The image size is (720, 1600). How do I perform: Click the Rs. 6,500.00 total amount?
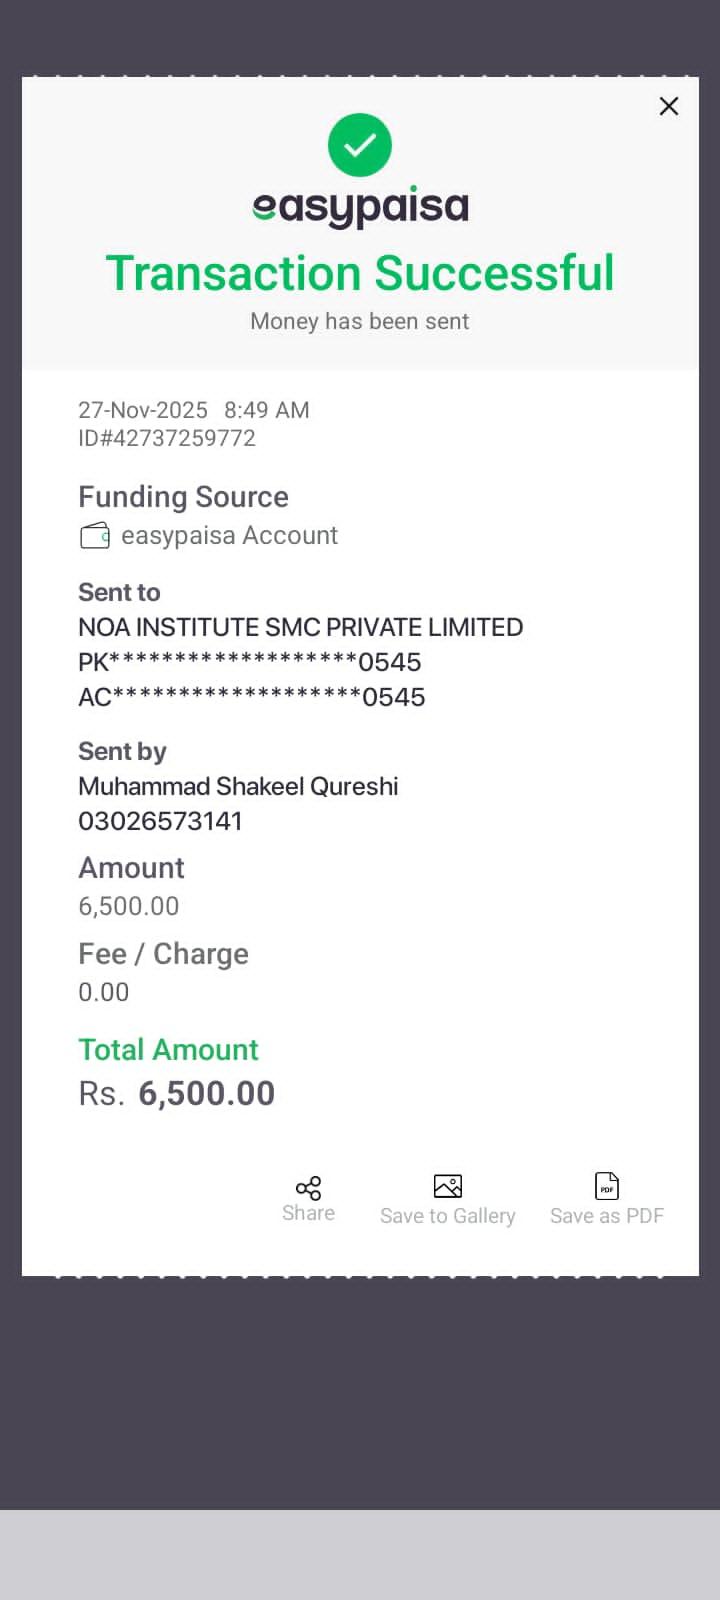pos(177,1093)
